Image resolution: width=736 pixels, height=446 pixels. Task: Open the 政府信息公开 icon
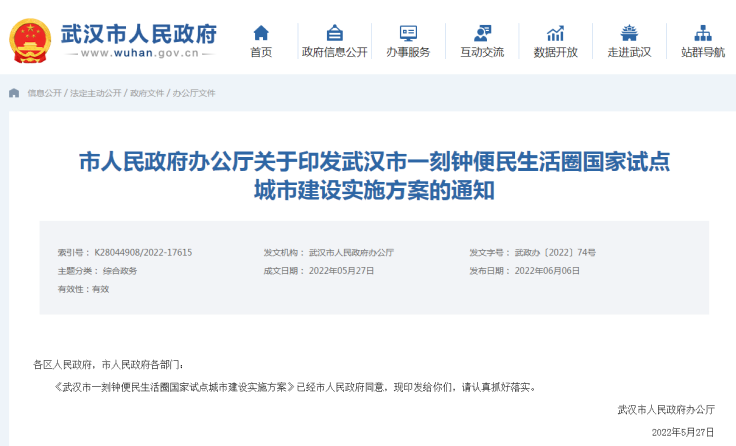pos(335,32)
